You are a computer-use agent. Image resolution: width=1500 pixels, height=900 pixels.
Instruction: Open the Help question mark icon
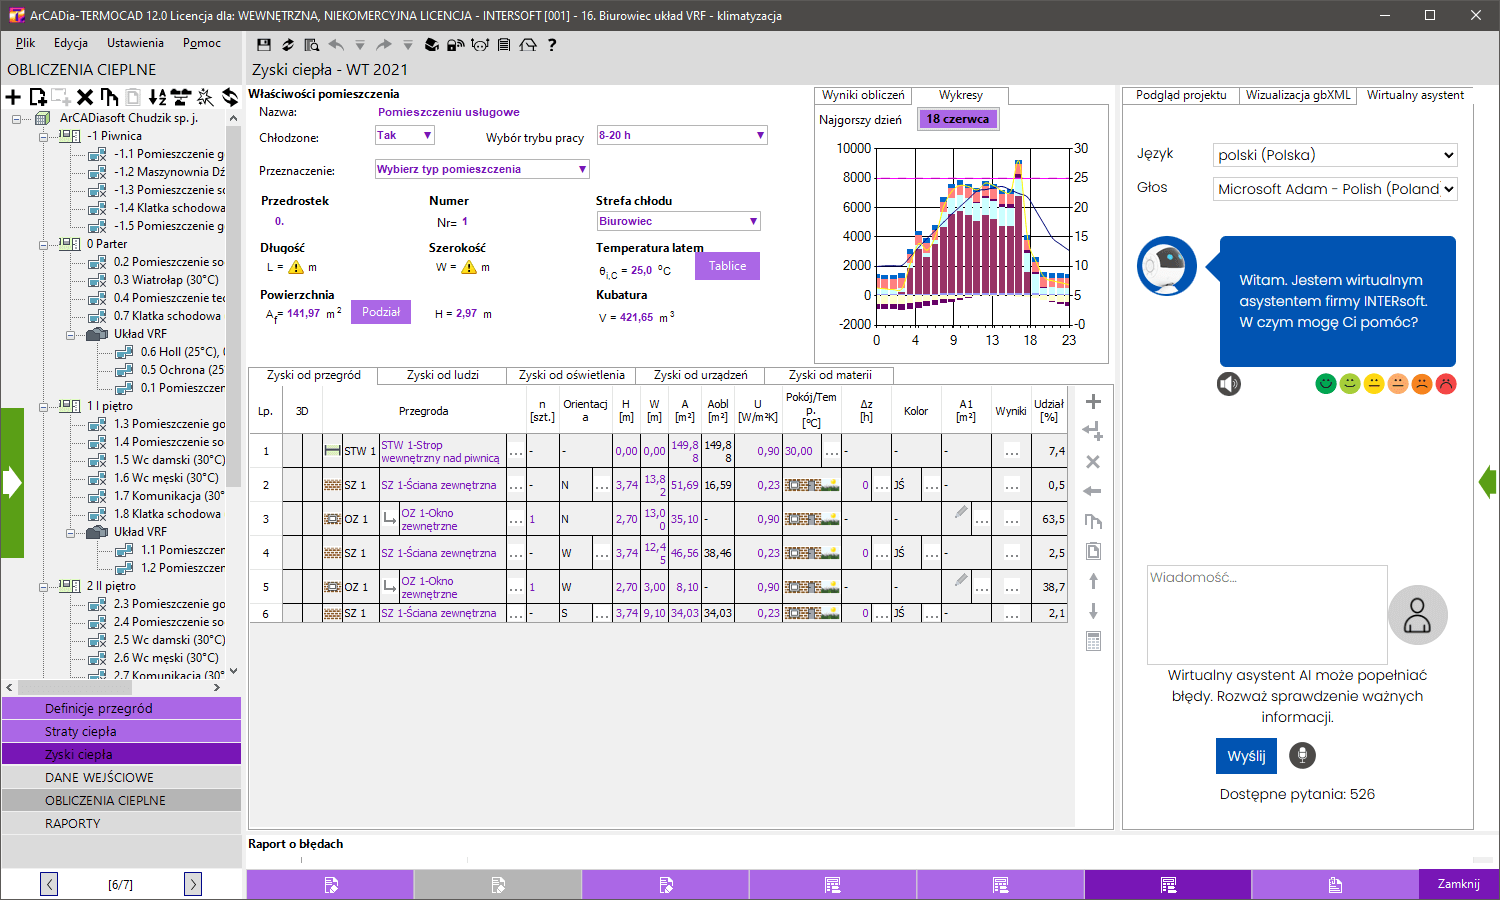(552, 44)
